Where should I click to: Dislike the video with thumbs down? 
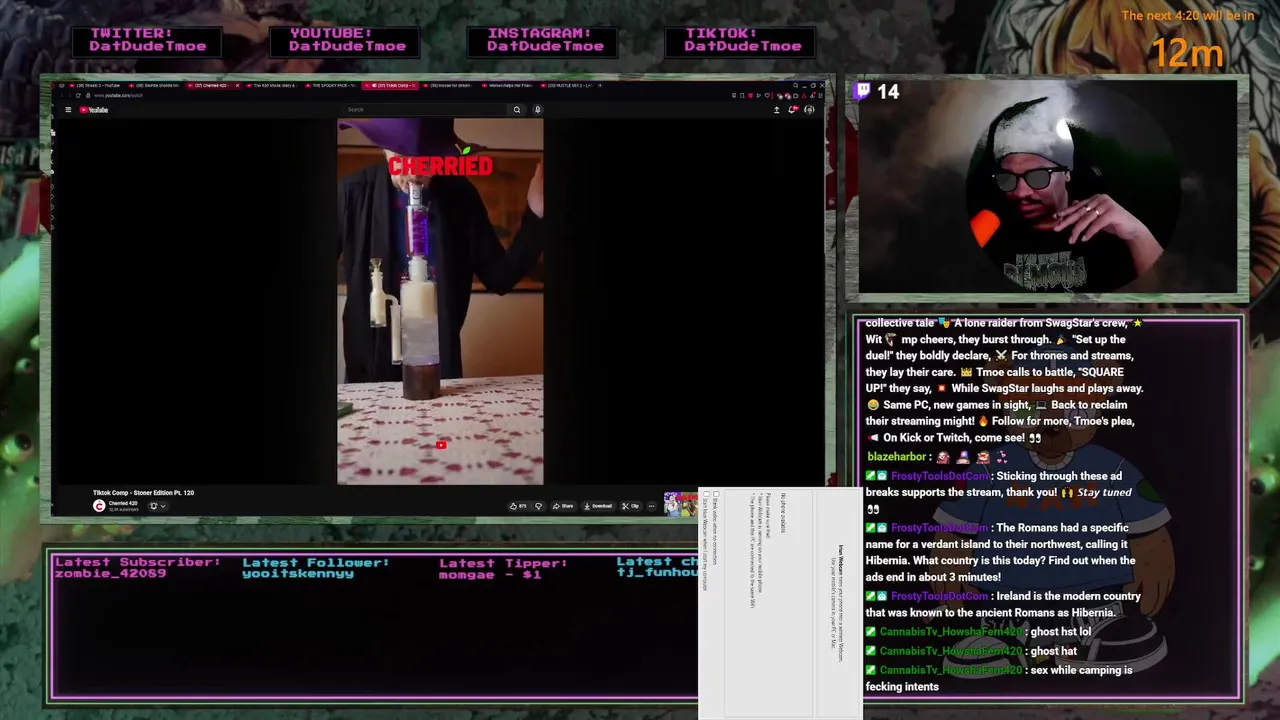[538, 506]
